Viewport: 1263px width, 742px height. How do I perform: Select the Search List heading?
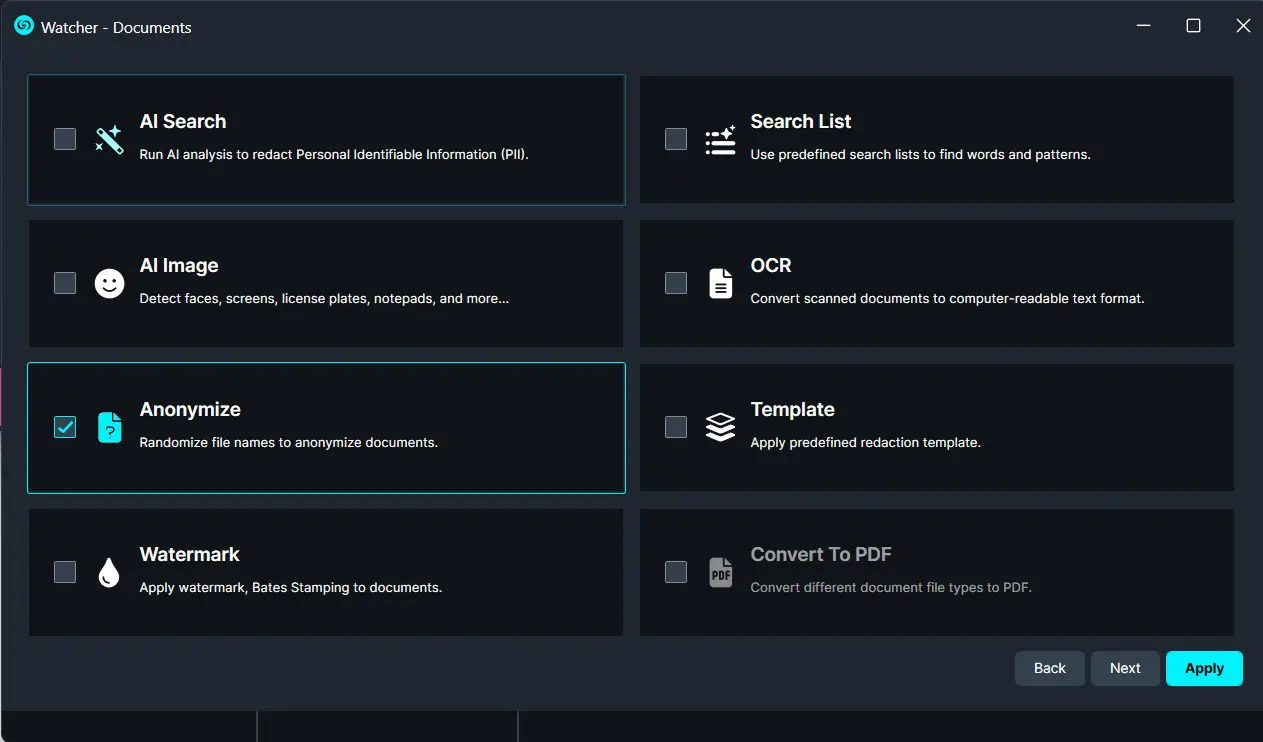(801, 121)
